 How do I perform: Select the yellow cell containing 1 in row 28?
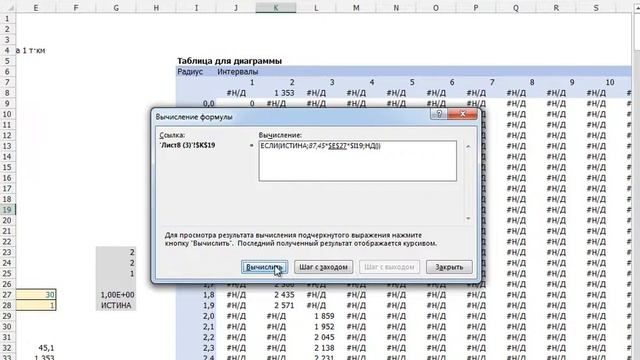coord(36,305)
